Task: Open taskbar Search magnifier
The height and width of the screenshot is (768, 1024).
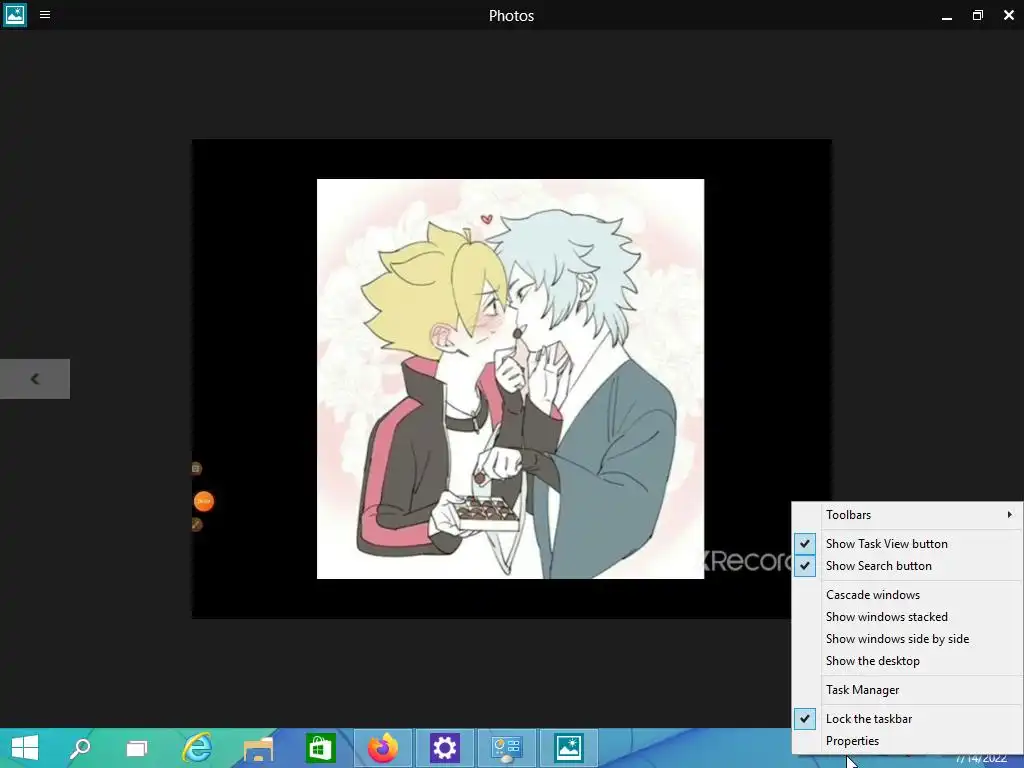Action: point(80,748)
